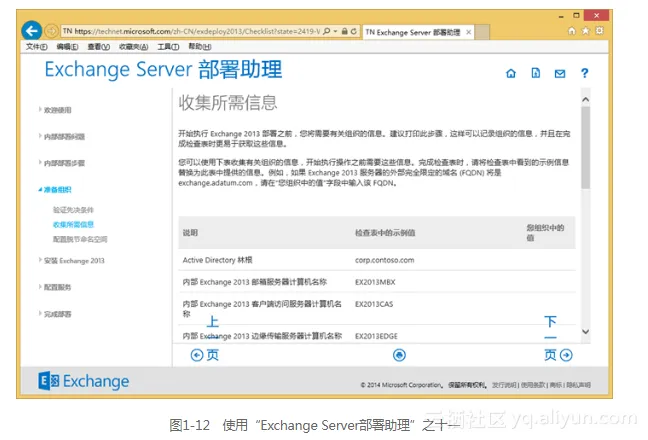Collapse the 准备组织 section
The image size is (648, 440).
[x=57, y=189]
